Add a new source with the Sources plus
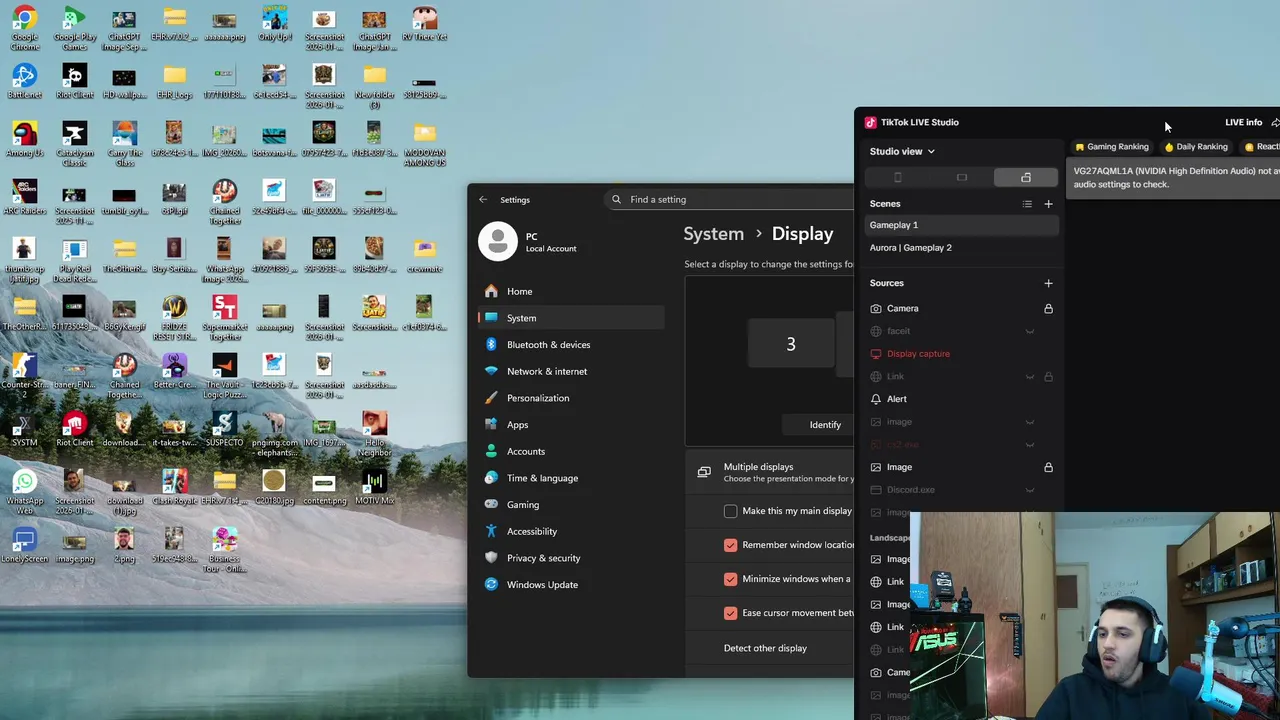This screenshot has width=1280, height=720. click(1048, 283)
